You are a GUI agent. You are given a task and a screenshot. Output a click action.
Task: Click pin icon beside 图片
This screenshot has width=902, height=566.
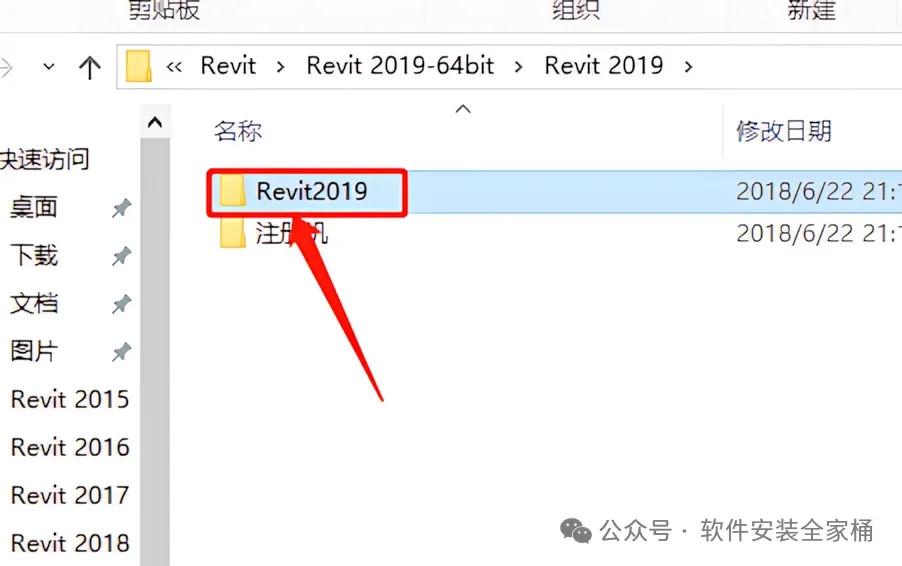121,352
